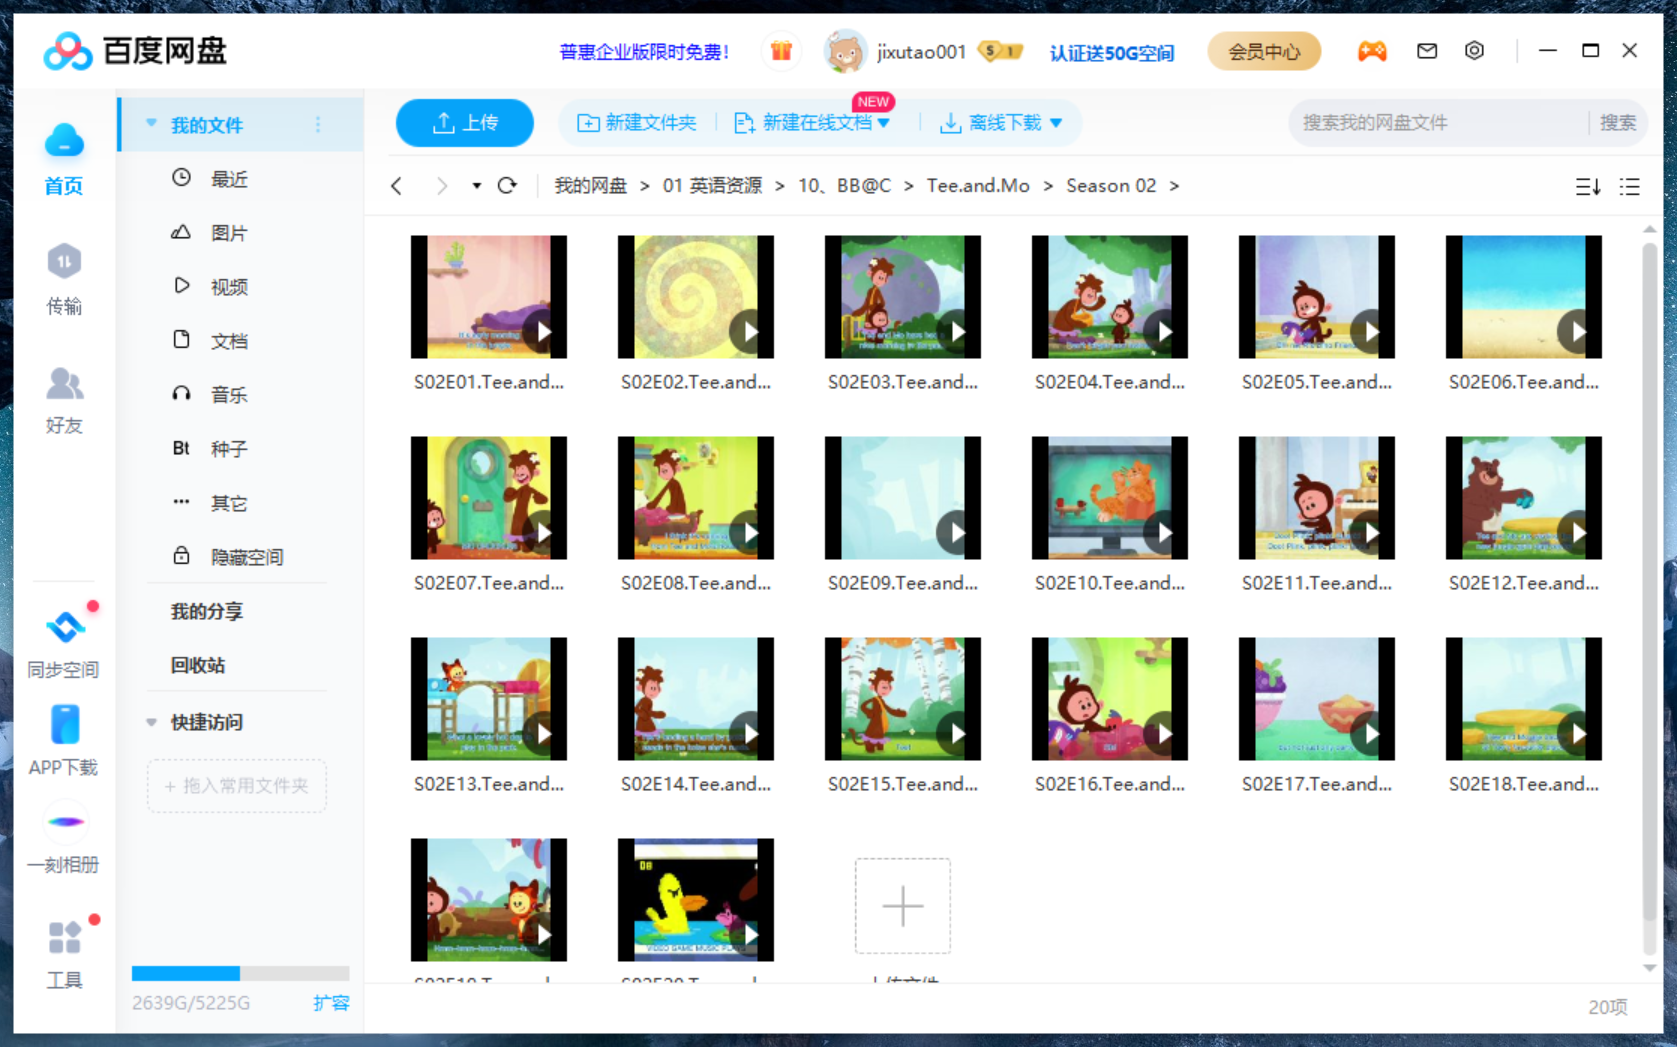
Task: Click the 认证送50G空间 link
Action: tap(1112, 52)
